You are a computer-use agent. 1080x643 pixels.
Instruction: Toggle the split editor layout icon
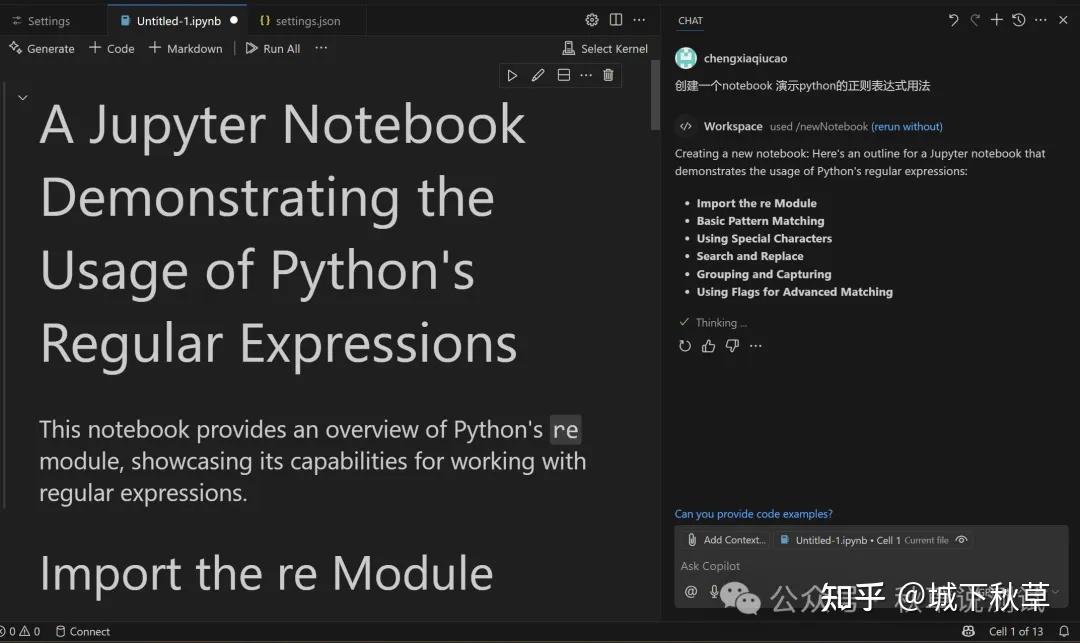614,19
